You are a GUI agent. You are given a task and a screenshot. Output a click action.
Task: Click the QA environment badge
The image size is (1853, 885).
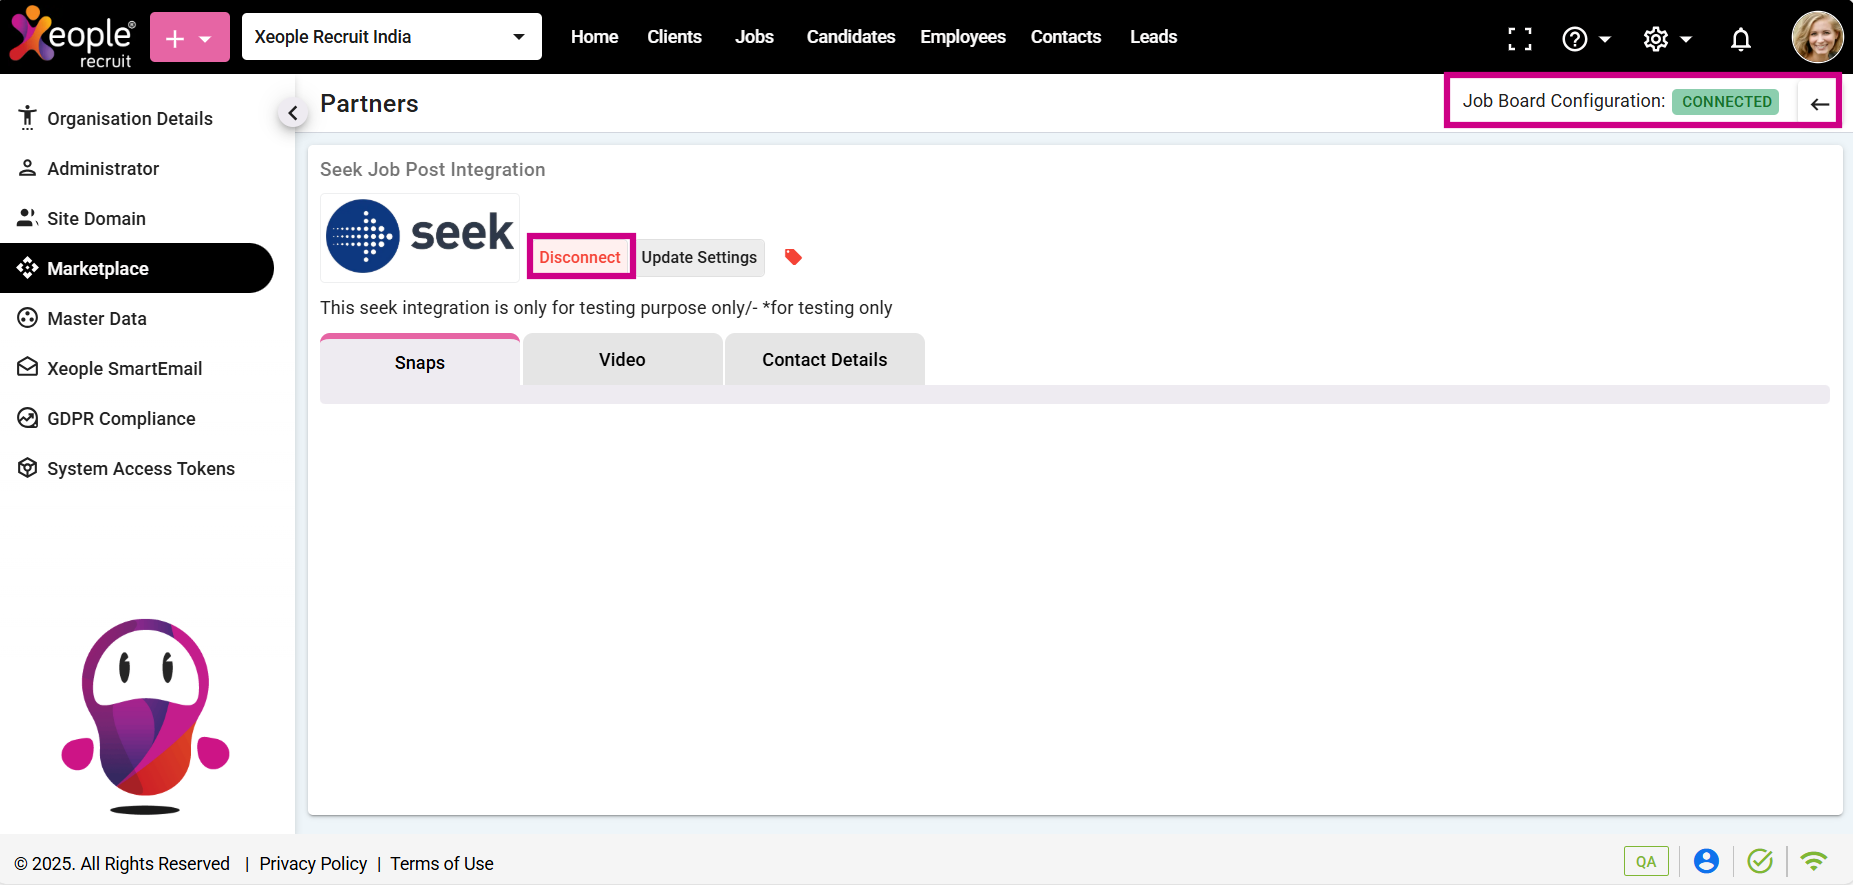(x=1645, y=861)
